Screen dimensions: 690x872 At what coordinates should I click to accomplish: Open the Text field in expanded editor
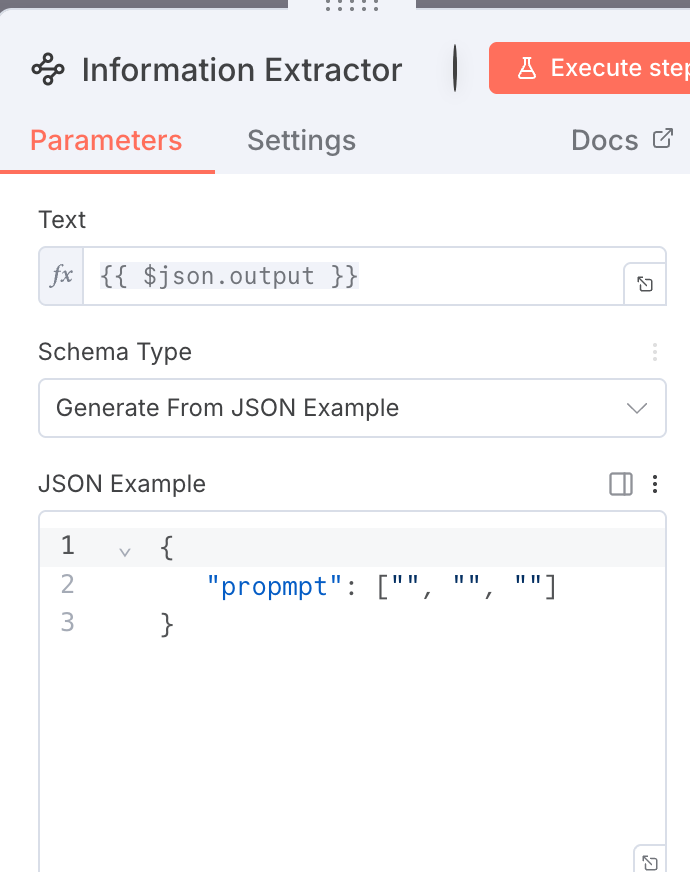pos(645,285)
